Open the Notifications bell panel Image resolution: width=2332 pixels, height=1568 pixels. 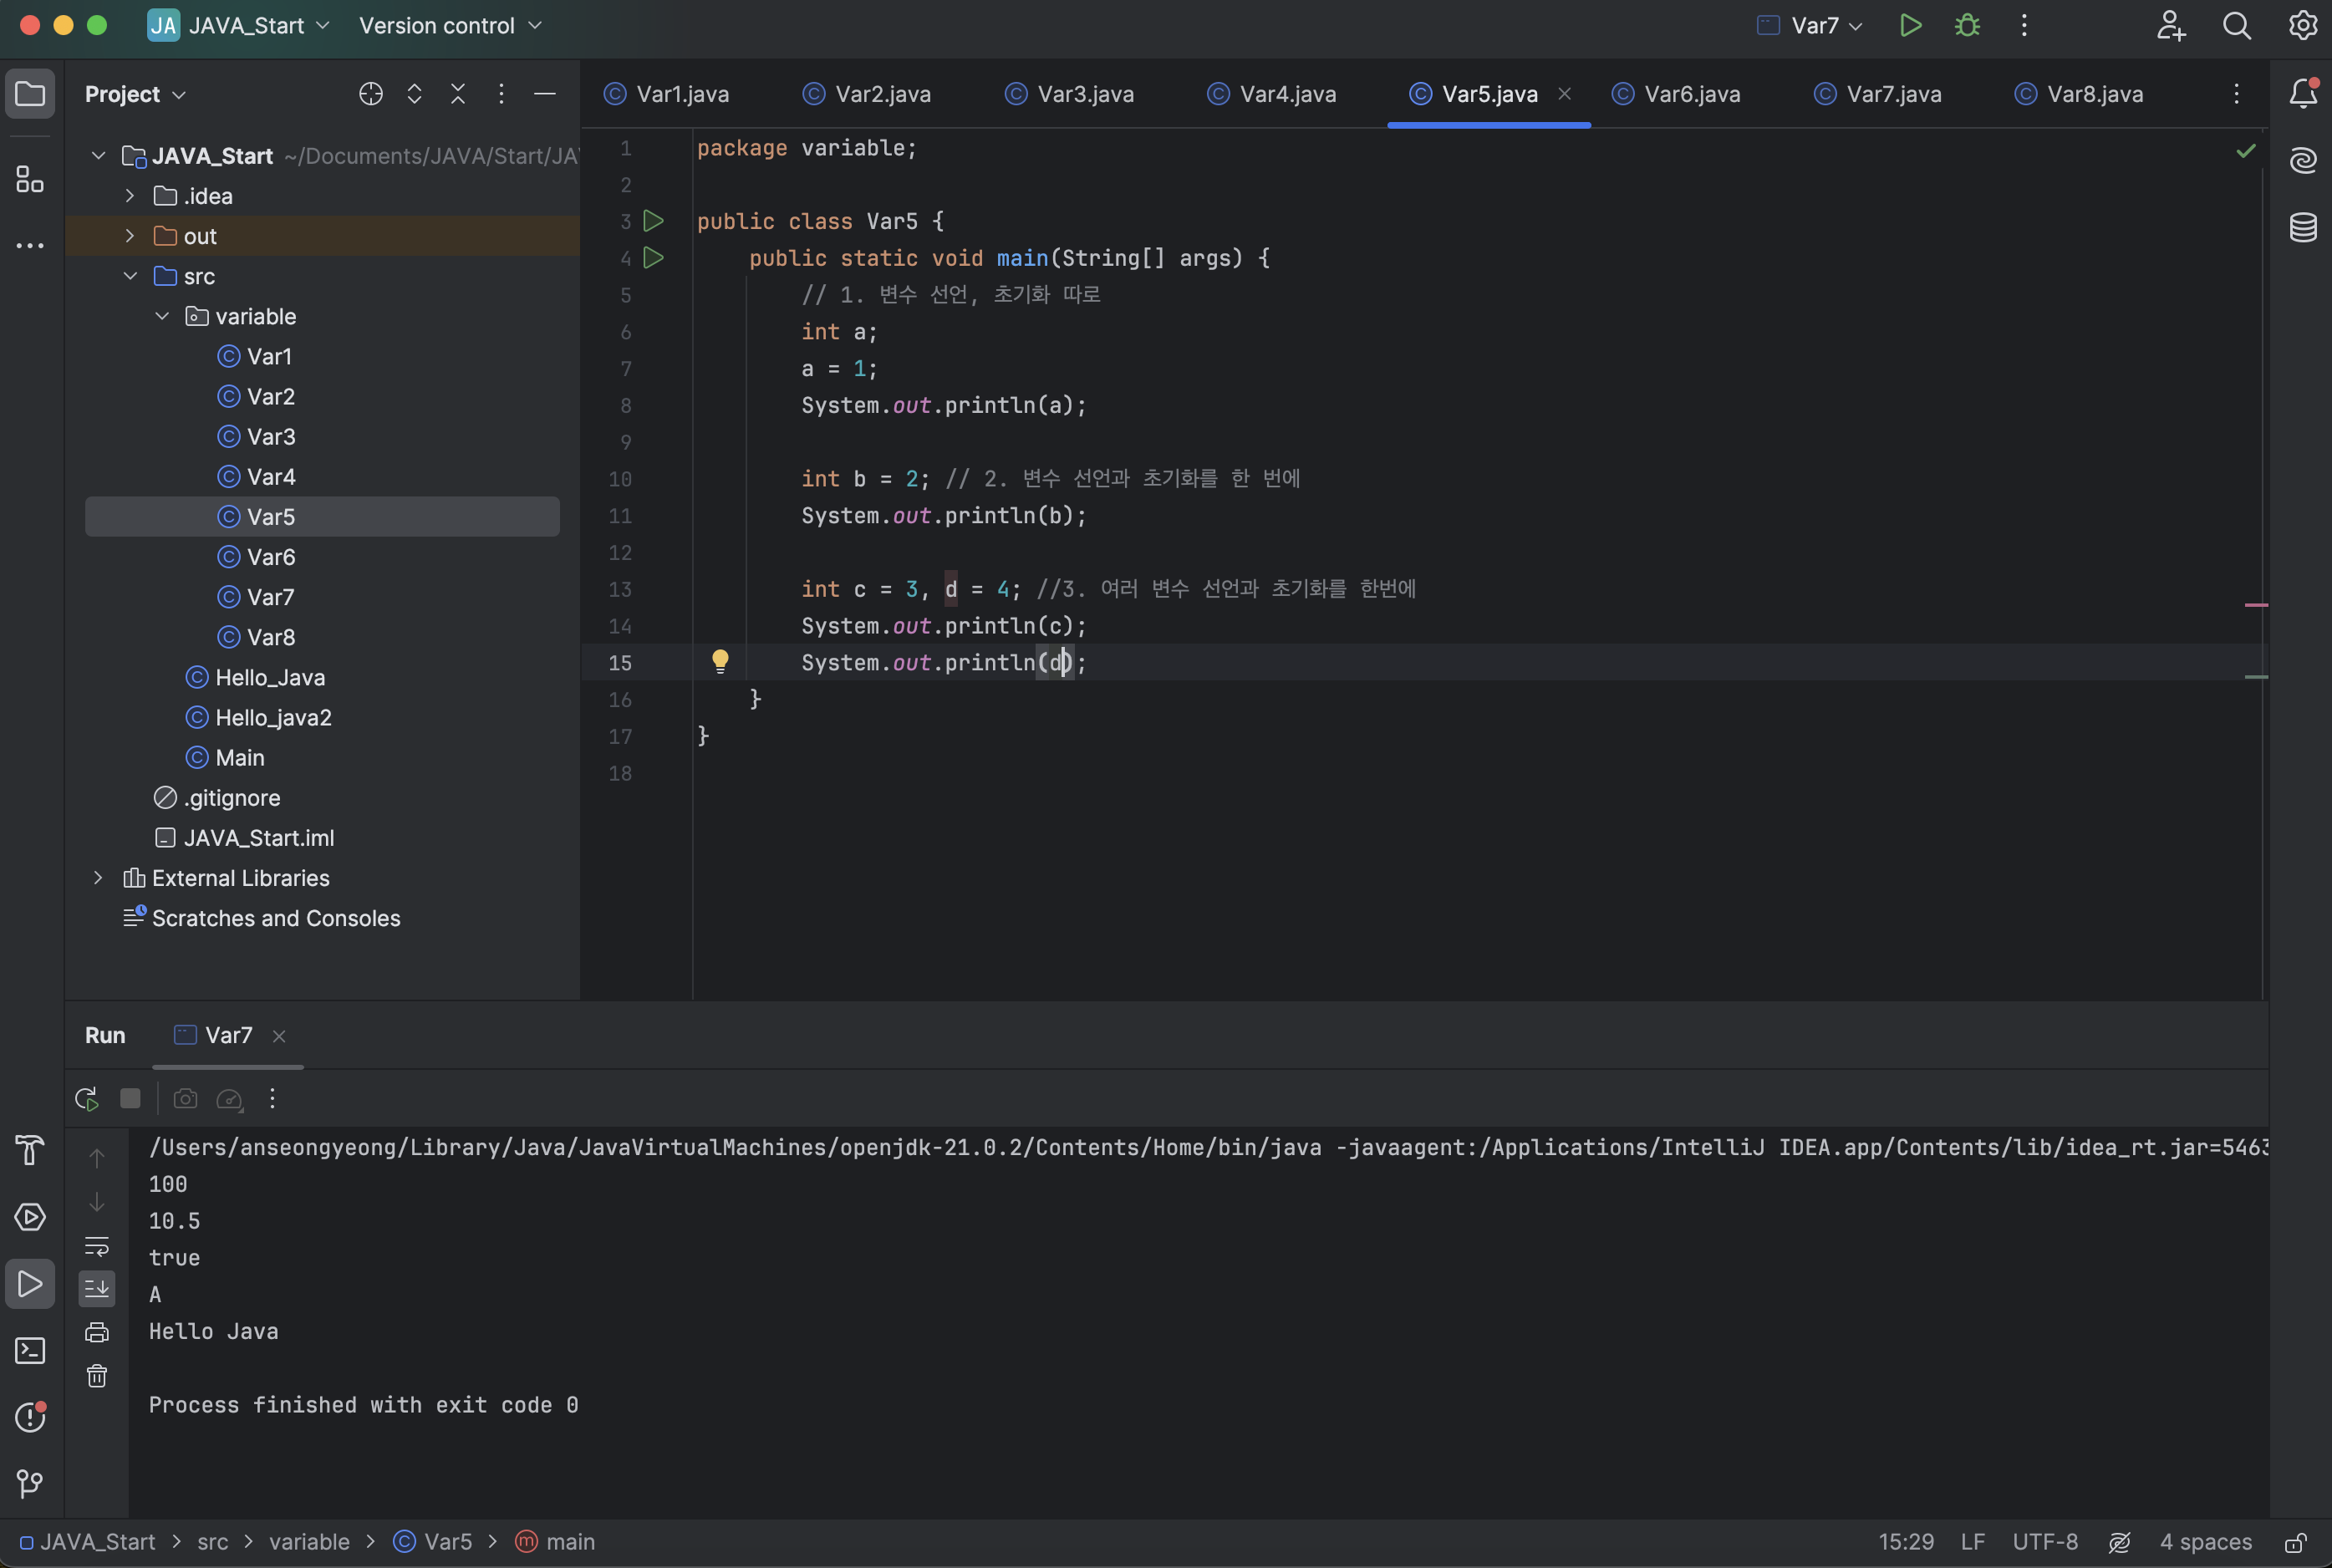(x=2303, y=93)
